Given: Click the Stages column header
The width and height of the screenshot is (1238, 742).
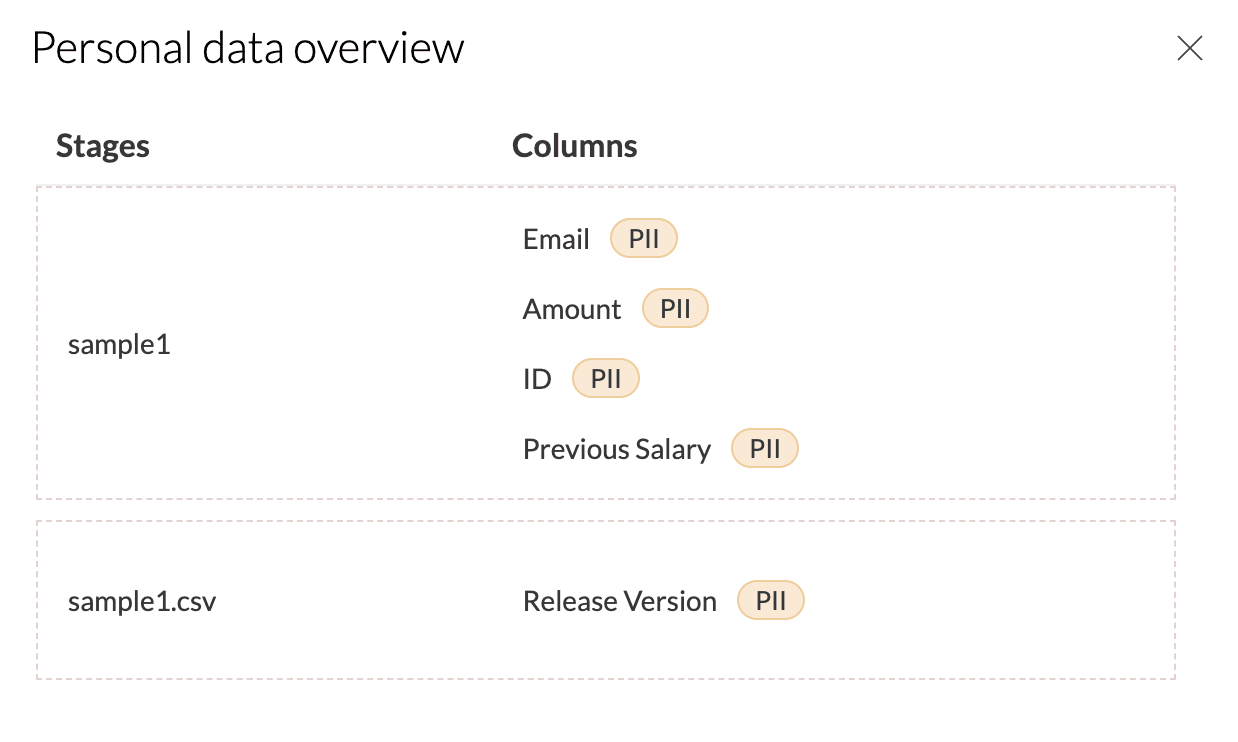Looking at the screenshot, I should coord(103,146).
